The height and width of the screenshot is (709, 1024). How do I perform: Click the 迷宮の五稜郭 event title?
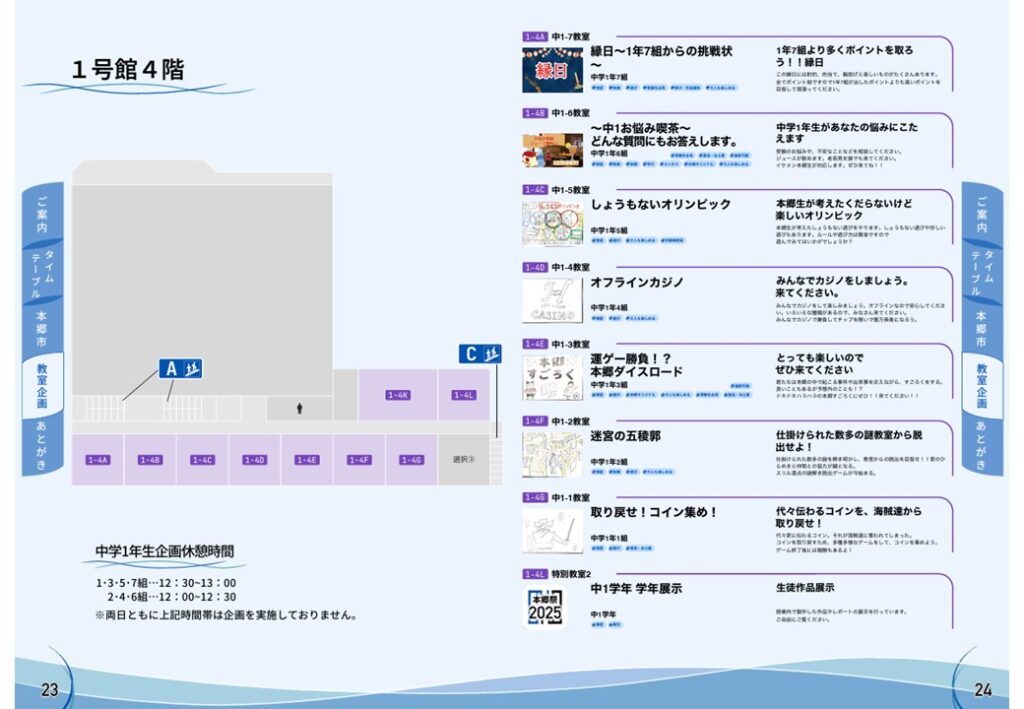click(625, 436)
